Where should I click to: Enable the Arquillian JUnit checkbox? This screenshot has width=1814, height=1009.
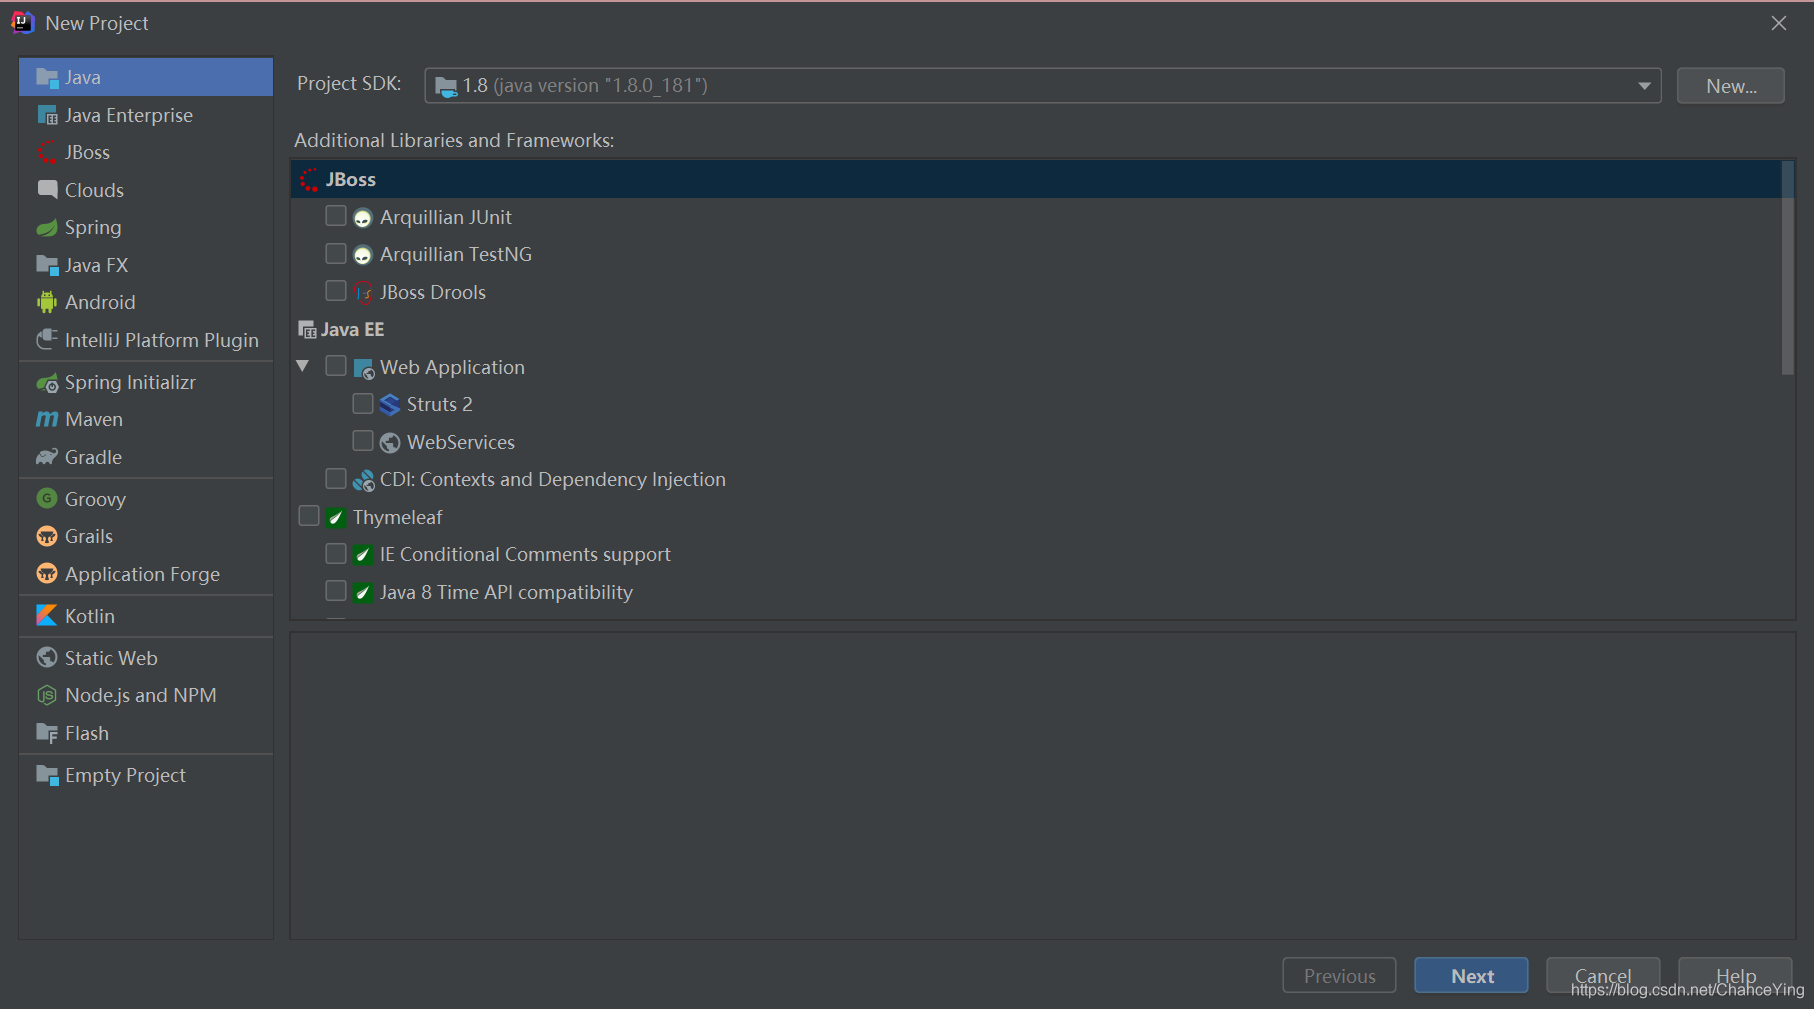click(x=336, y=216)
